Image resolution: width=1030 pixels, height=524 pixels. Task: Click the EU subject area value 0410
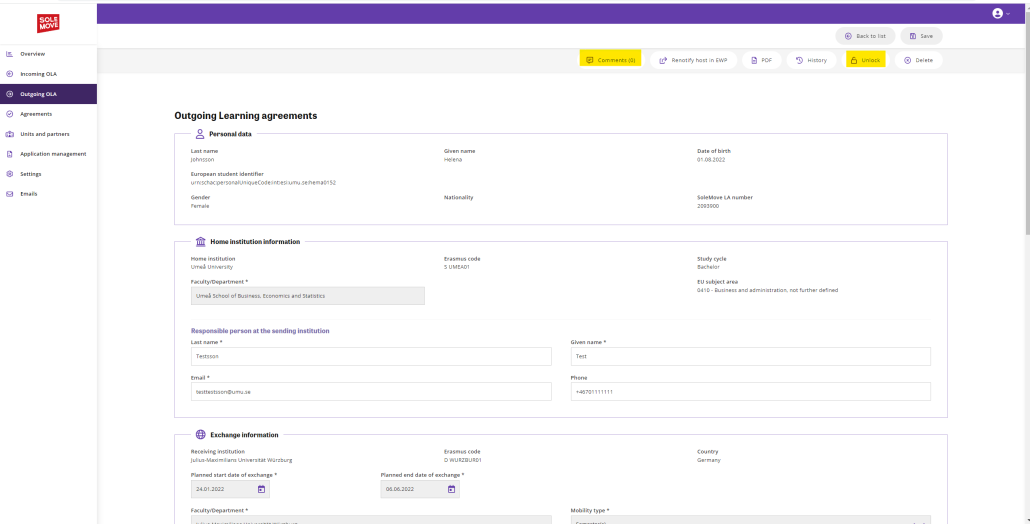click(767, 290)
